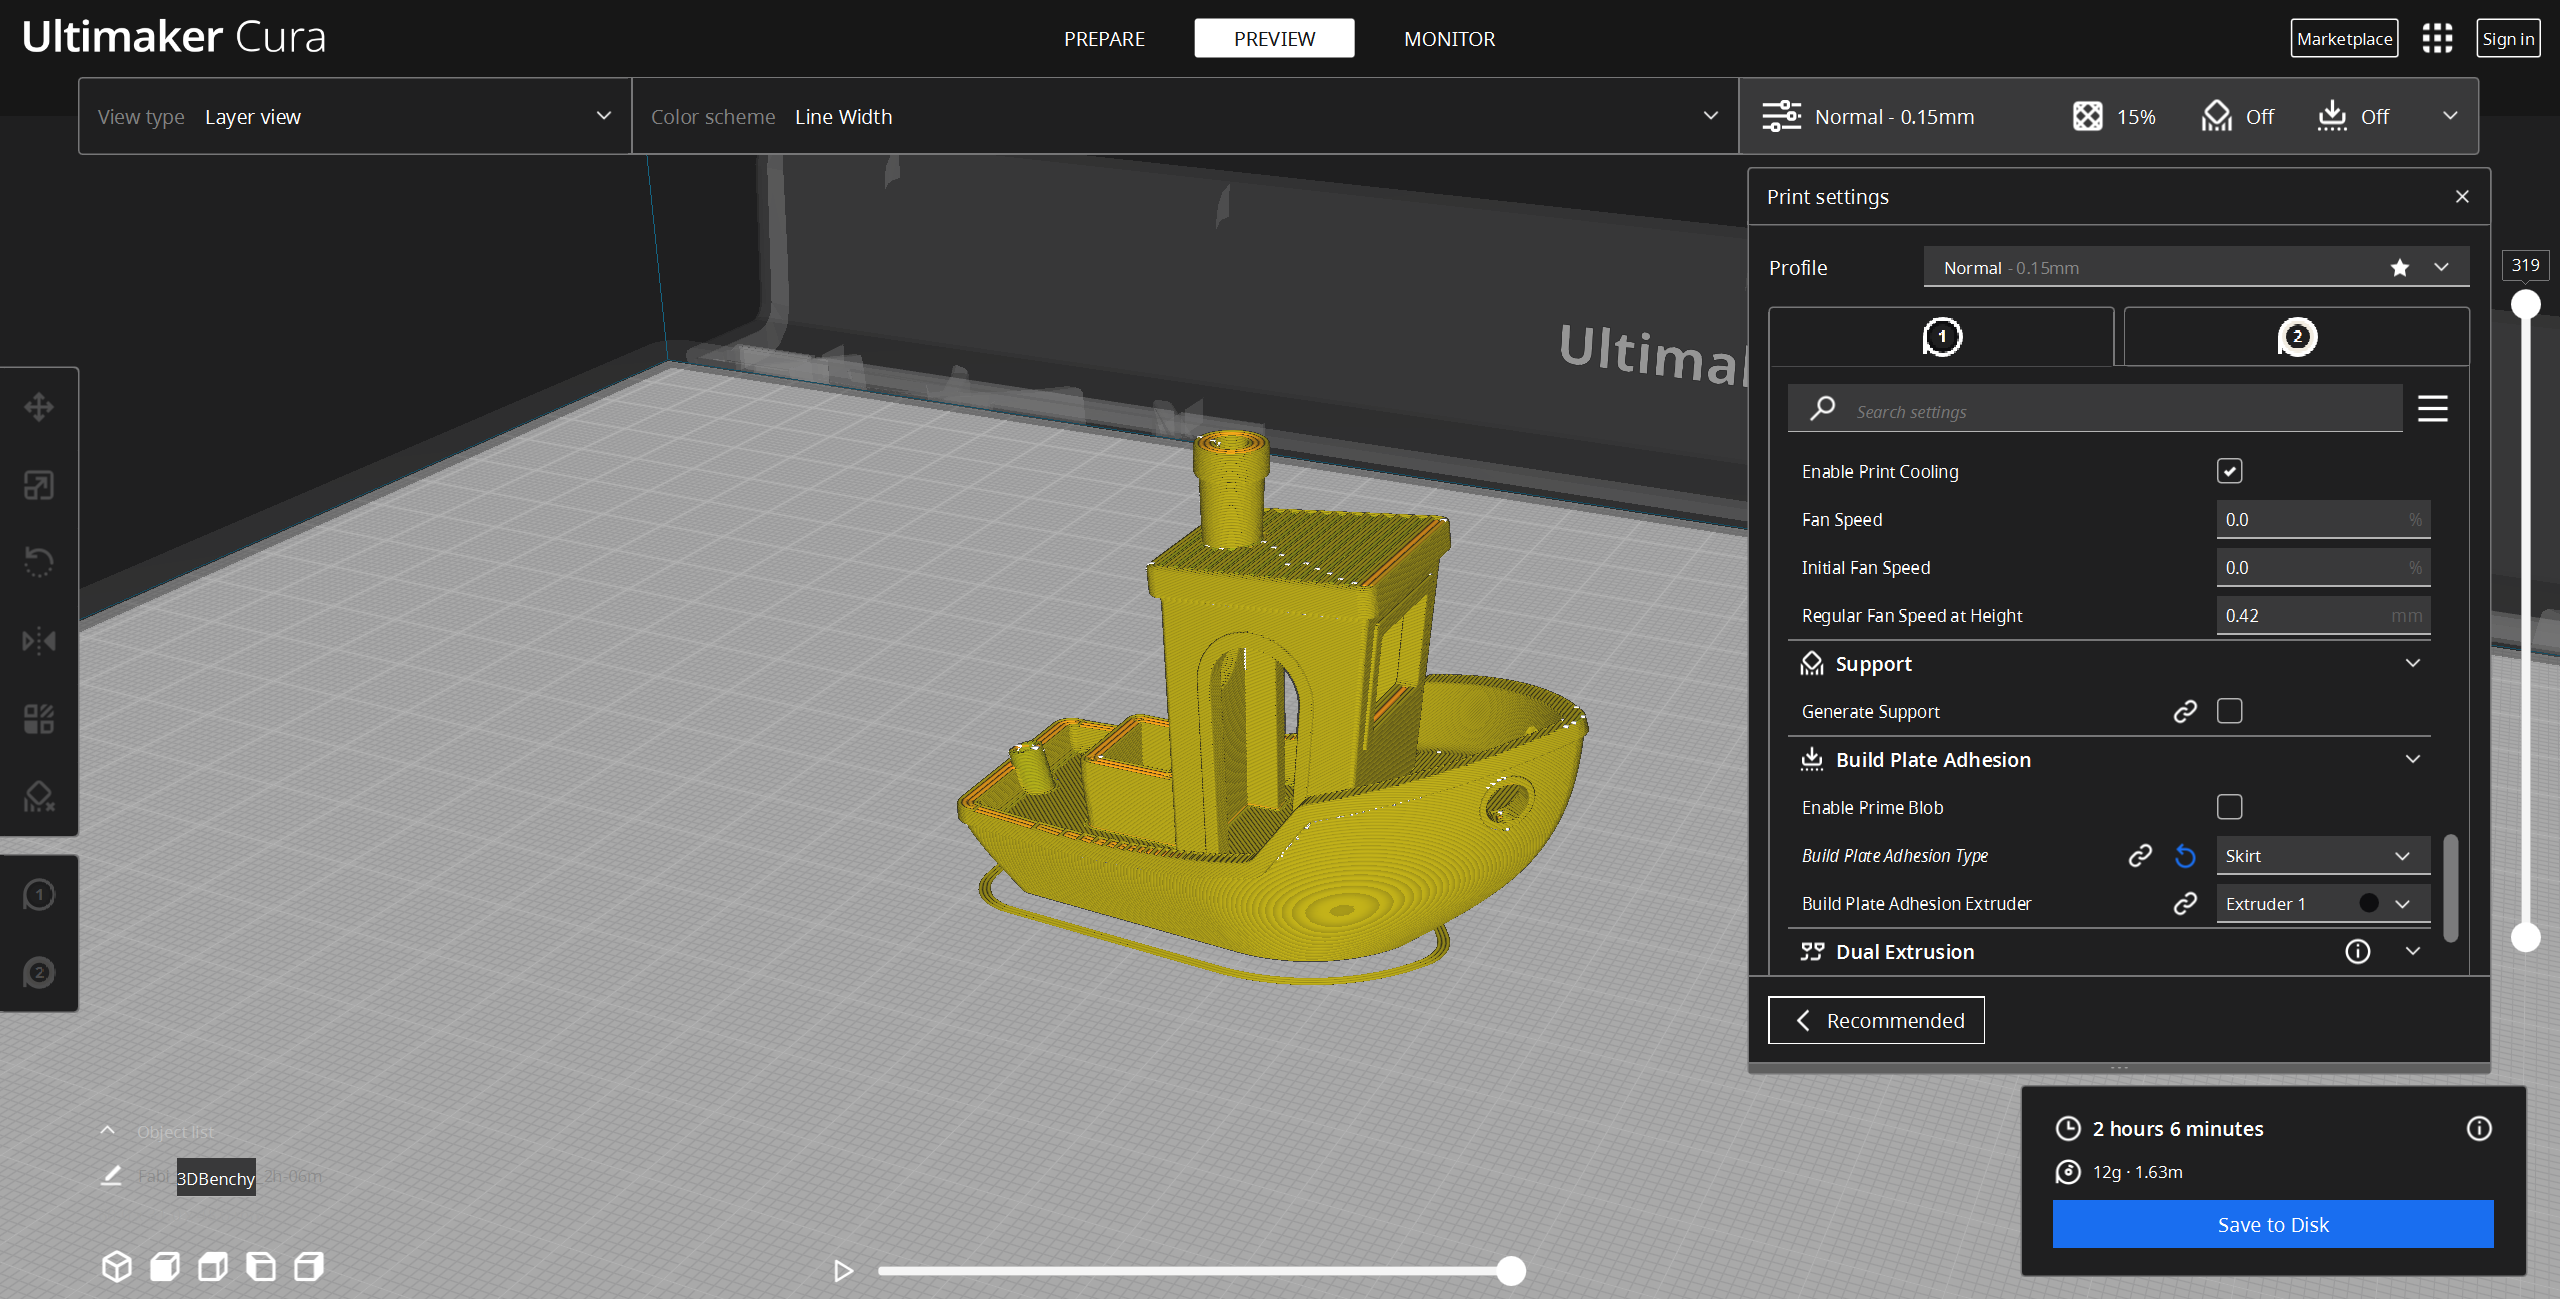Viewport: 2560px width, 1299px height.
Task: Open the Support Blocker tool
Action: tap(39, 797)
